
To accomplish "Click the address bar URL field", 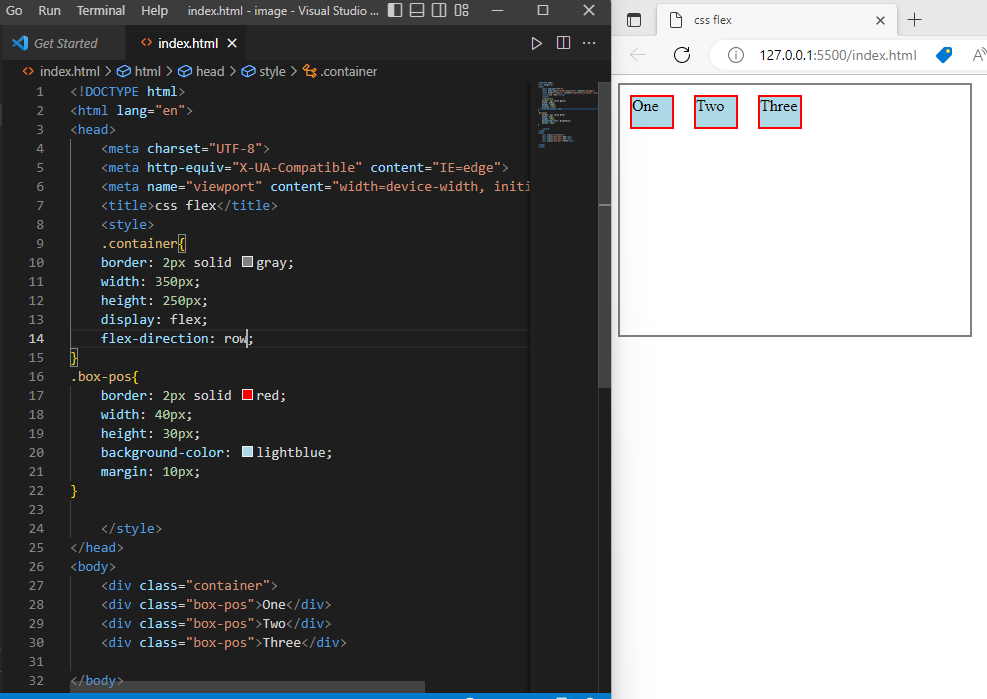I will [x=838, y=55].
